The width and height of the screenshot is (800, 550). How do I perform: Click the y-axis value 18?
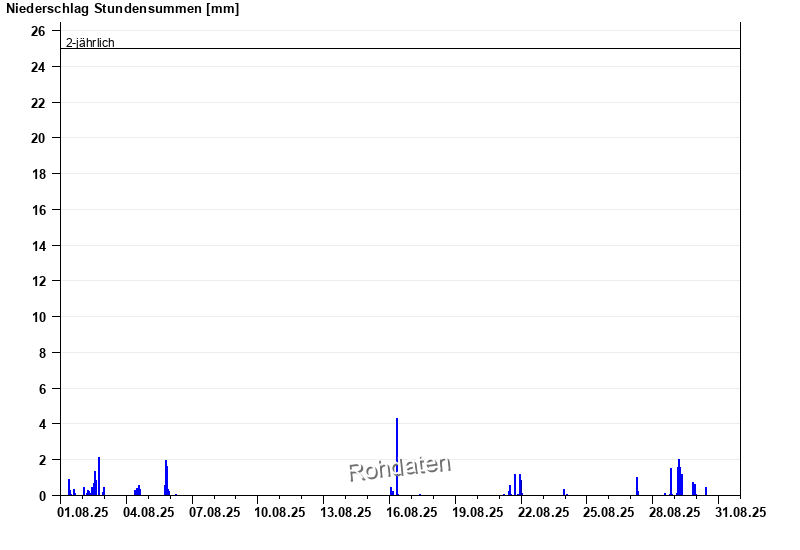click(38, 174)
